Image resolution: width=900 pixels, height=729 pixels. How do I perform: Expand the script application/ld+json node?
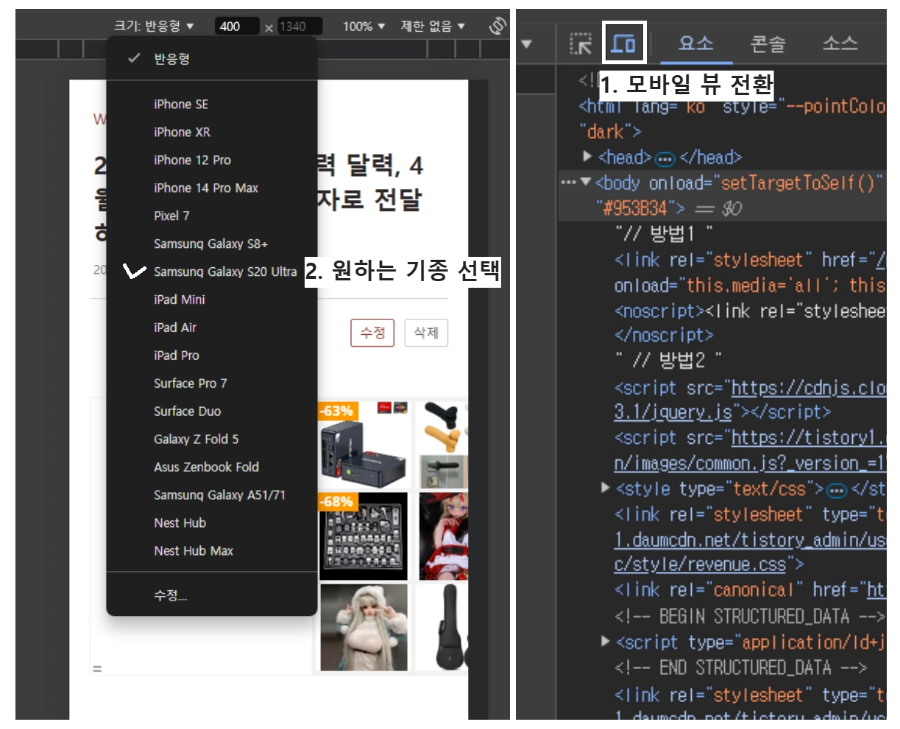click(x=605, y=641)
